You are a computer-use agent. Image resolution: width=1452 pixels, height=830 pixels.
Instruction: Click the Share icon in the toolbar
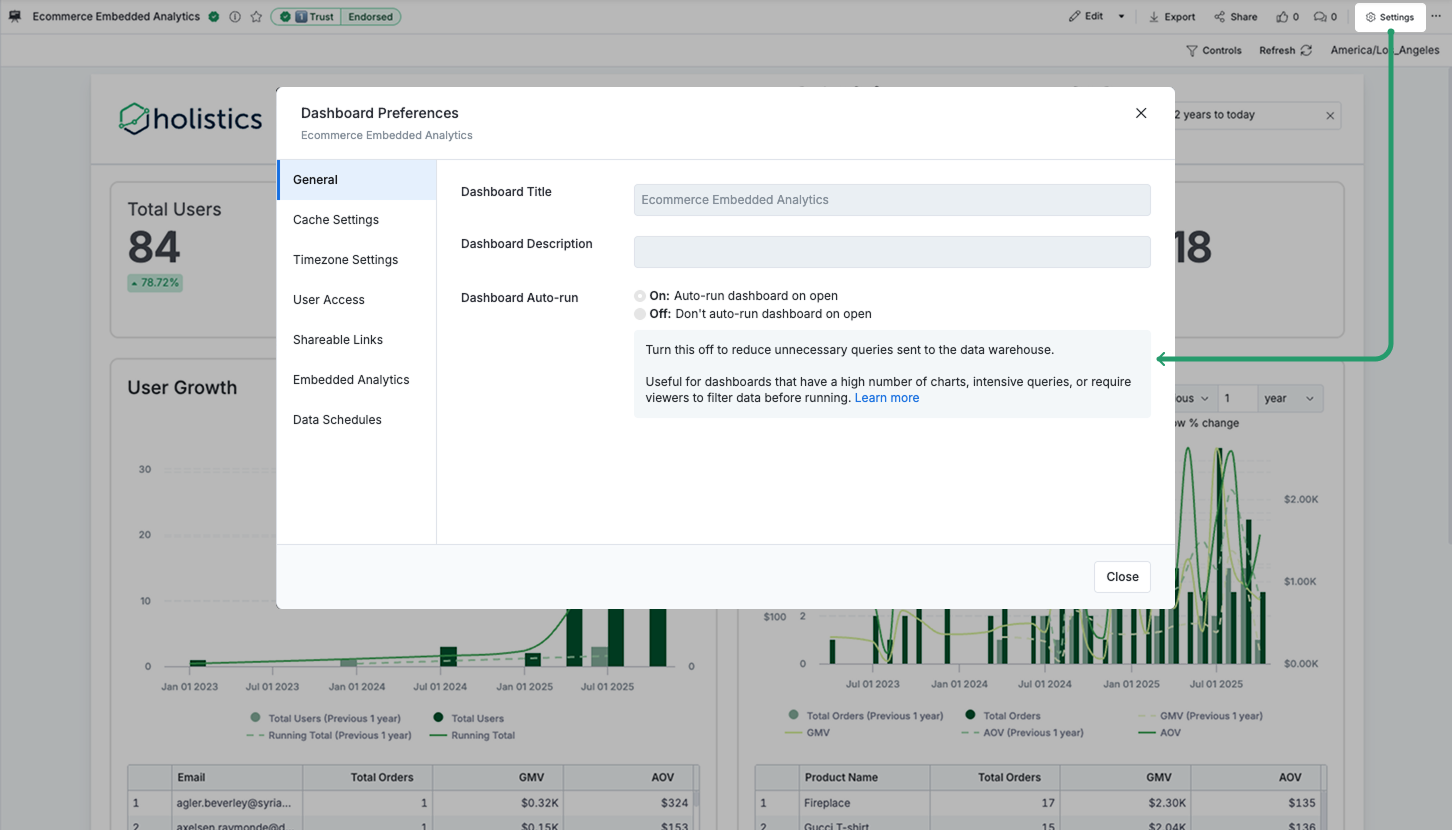1219,17
